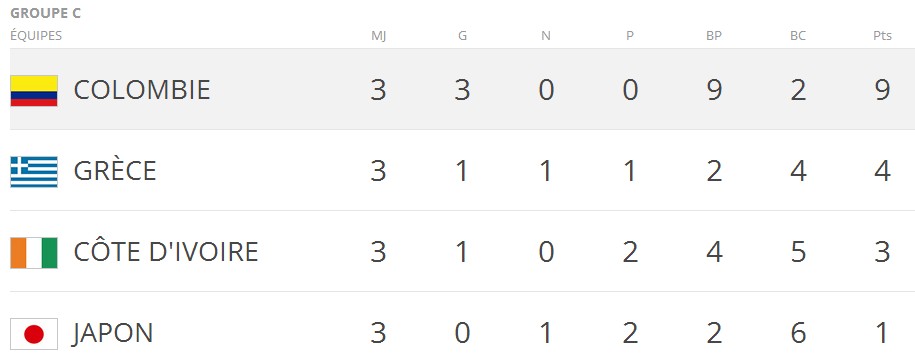Image resolution: width=915 pixels, height=363 pixels.
Task: Click the Côte d'Ivoire flag icon
Action: point(34,253)
